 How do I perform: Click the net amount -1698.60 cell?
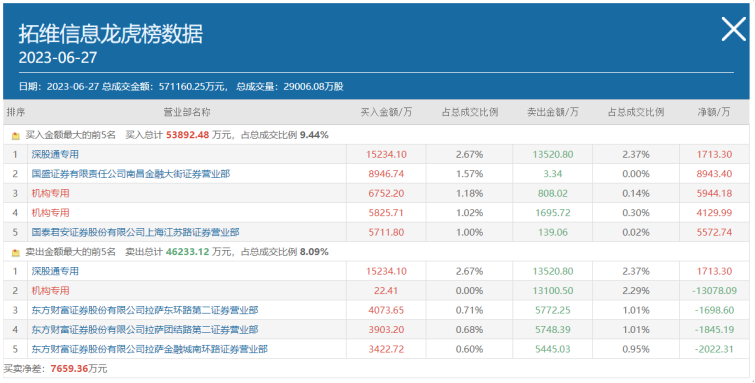coord(714,310)
